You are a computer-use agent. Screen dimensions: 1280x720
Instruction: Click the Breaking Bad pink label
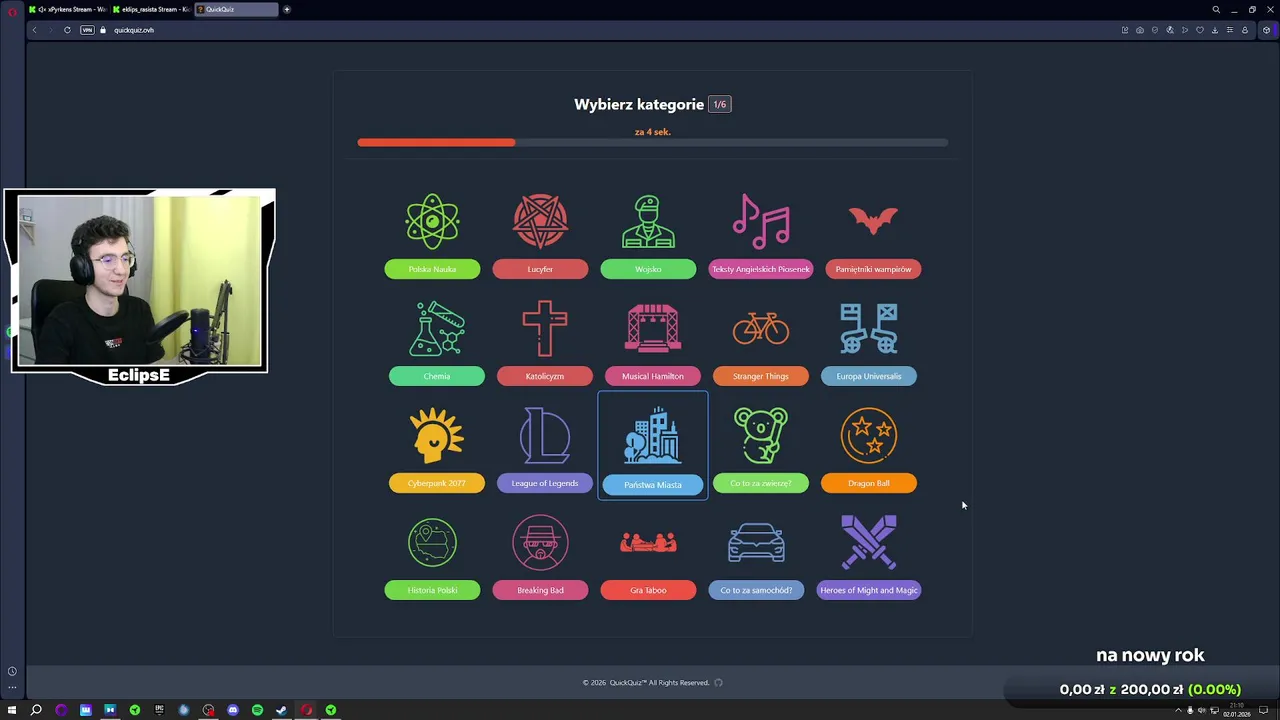click(x=540, y=590)
